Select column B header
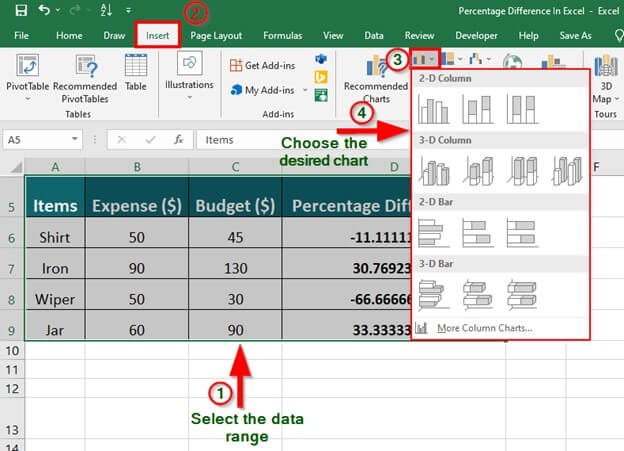This screenshot has width=624, height=451. [x=137, y=167]
